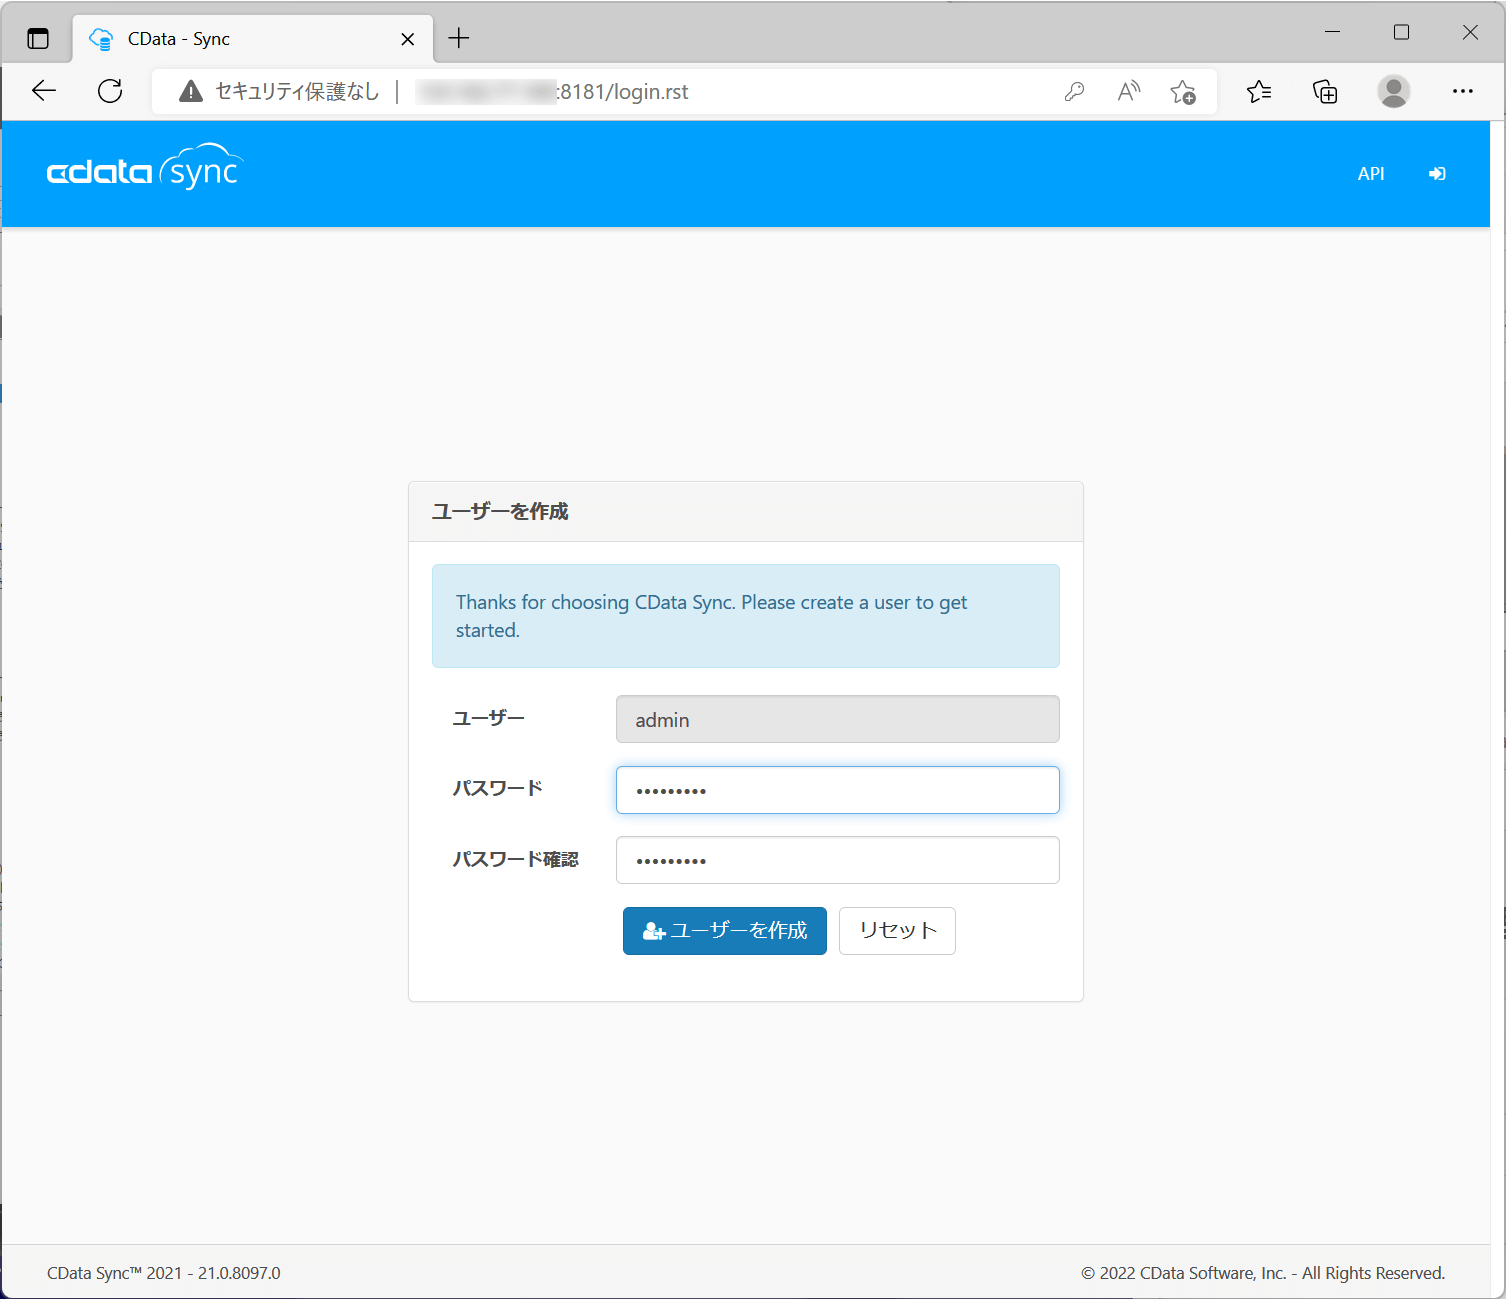Click the ユーザー field label
Viewport: 1506px width, 1299px height.
click(x=488, y=718)
